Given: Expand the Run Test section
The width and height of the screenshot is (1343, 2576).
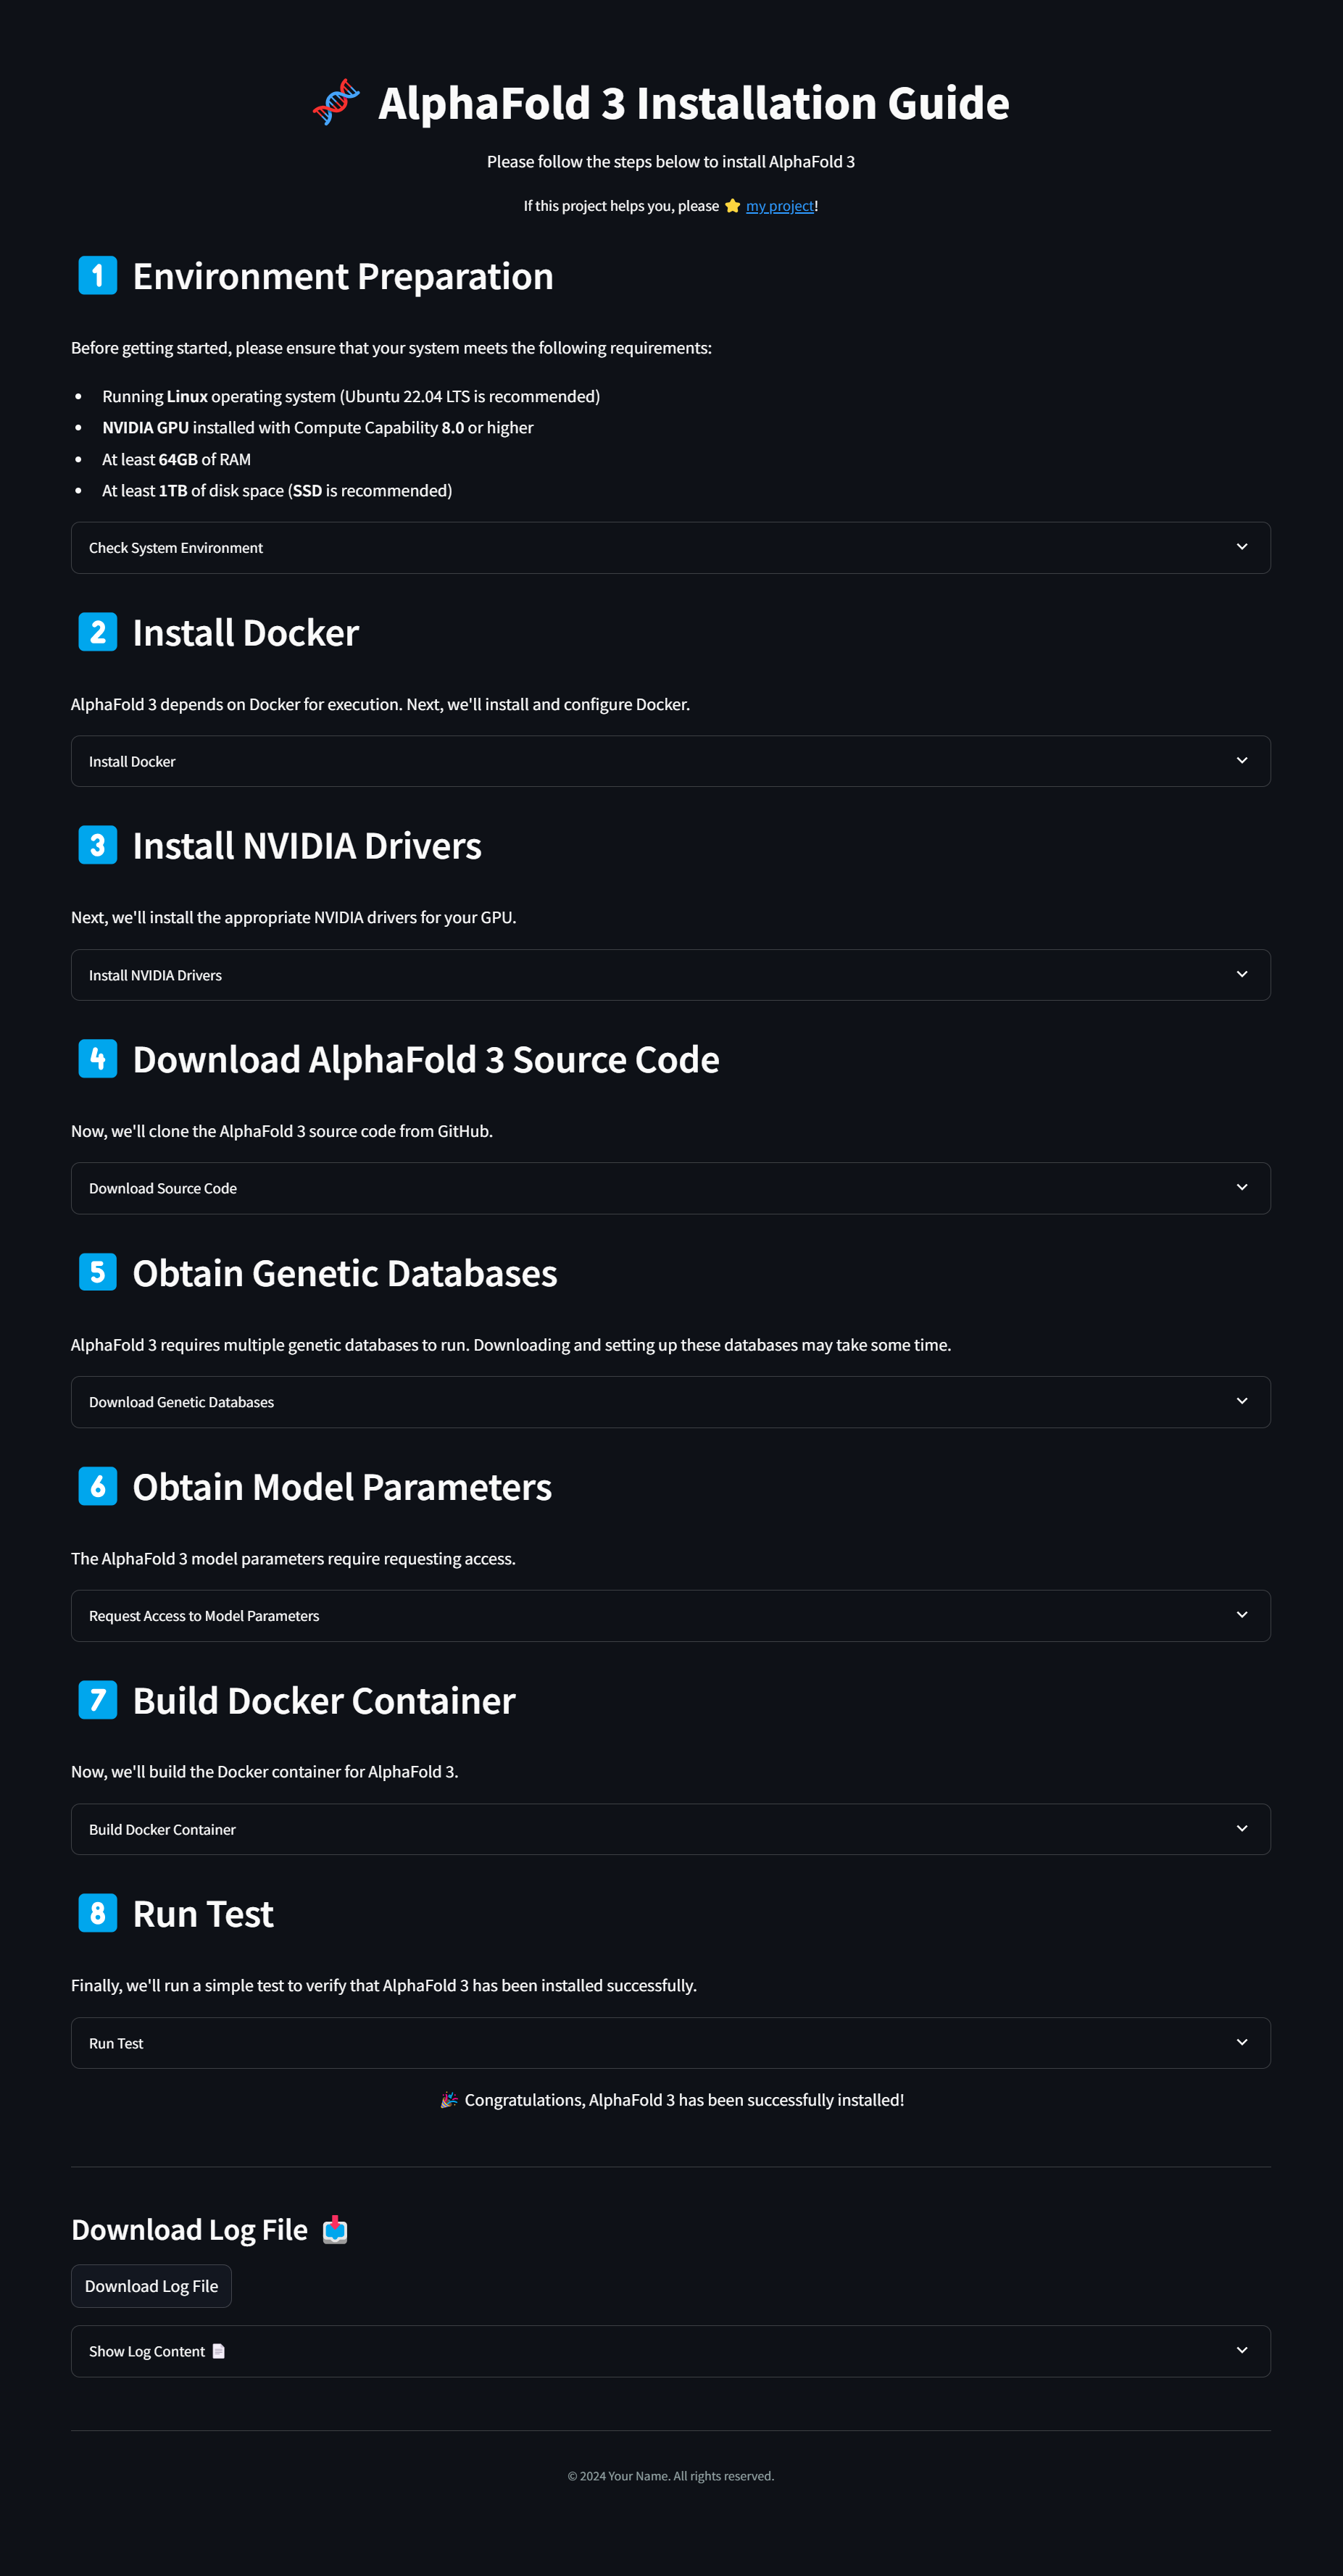Looking at the screenshot, I should click(x=670, y=2043).
